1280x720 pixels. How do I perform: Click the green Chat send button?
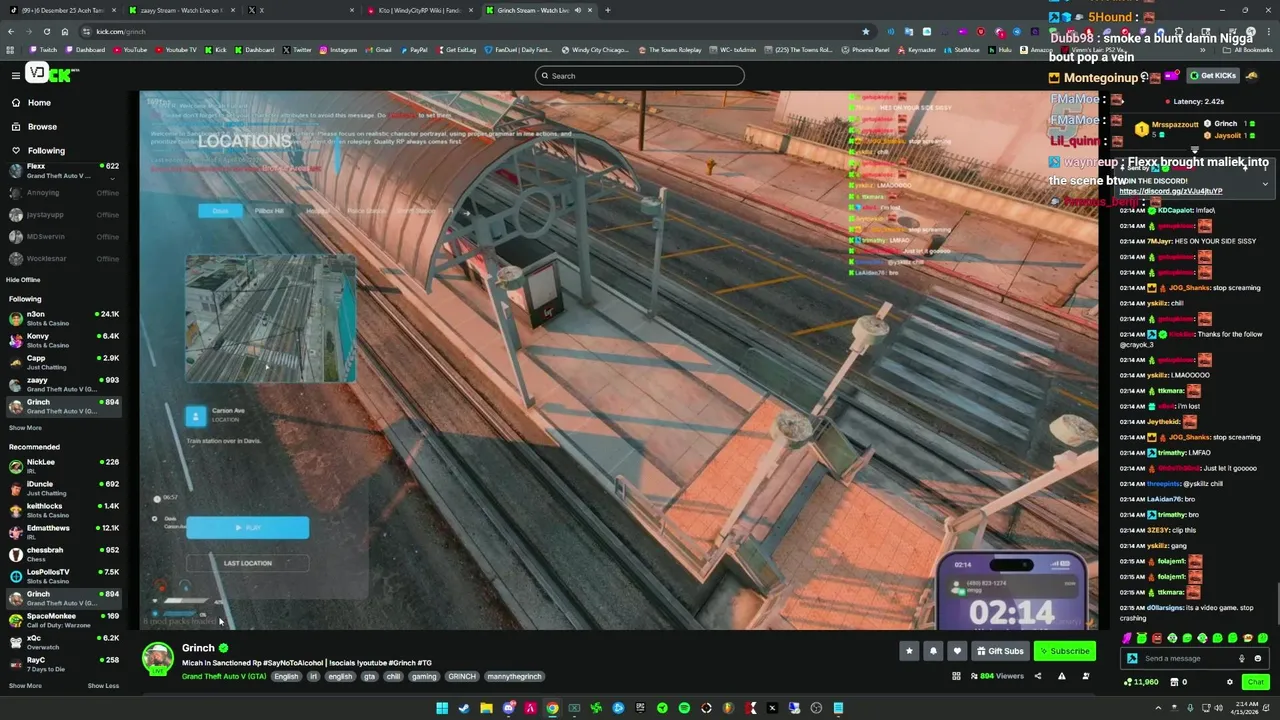[1255, 682]
